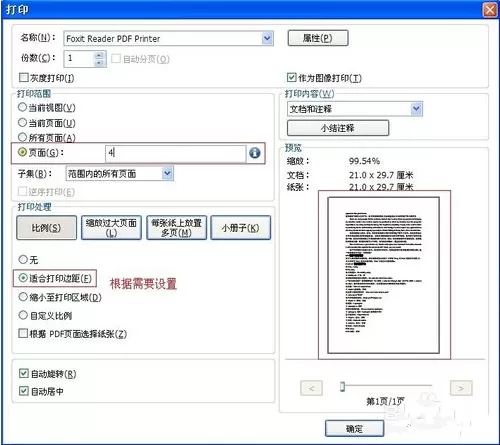Click the 属性(P) properties button

tap(318, 38)
